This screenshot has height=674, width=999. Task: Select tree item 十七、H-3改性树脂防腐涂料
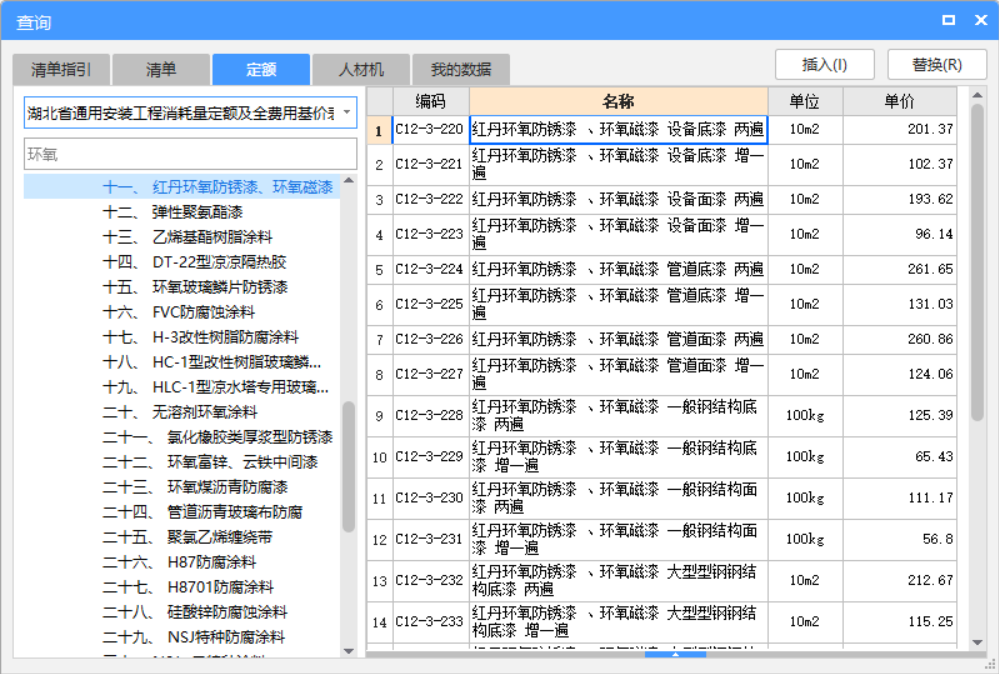click(x=201, y=337)
